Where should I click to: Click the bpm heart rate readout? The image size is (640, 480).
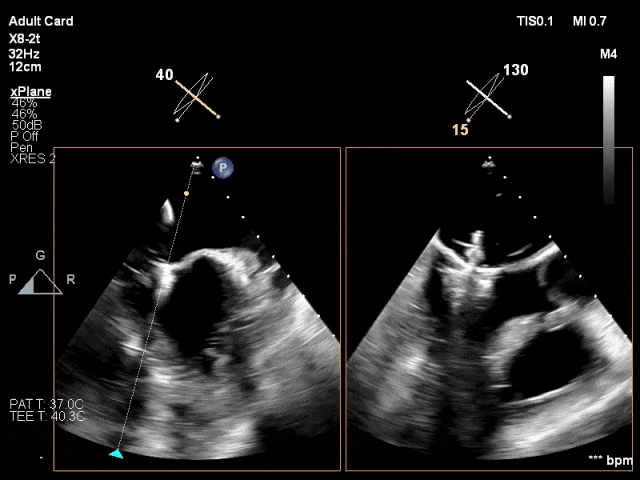pos(611,460)
